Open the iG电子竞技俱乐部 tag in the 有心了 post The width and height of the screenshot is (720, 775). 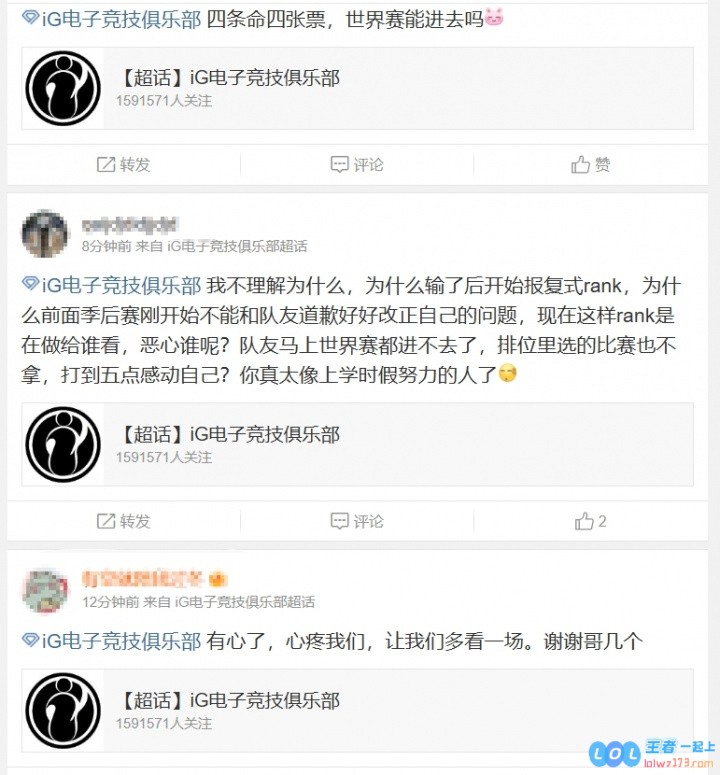click(112, 642)
